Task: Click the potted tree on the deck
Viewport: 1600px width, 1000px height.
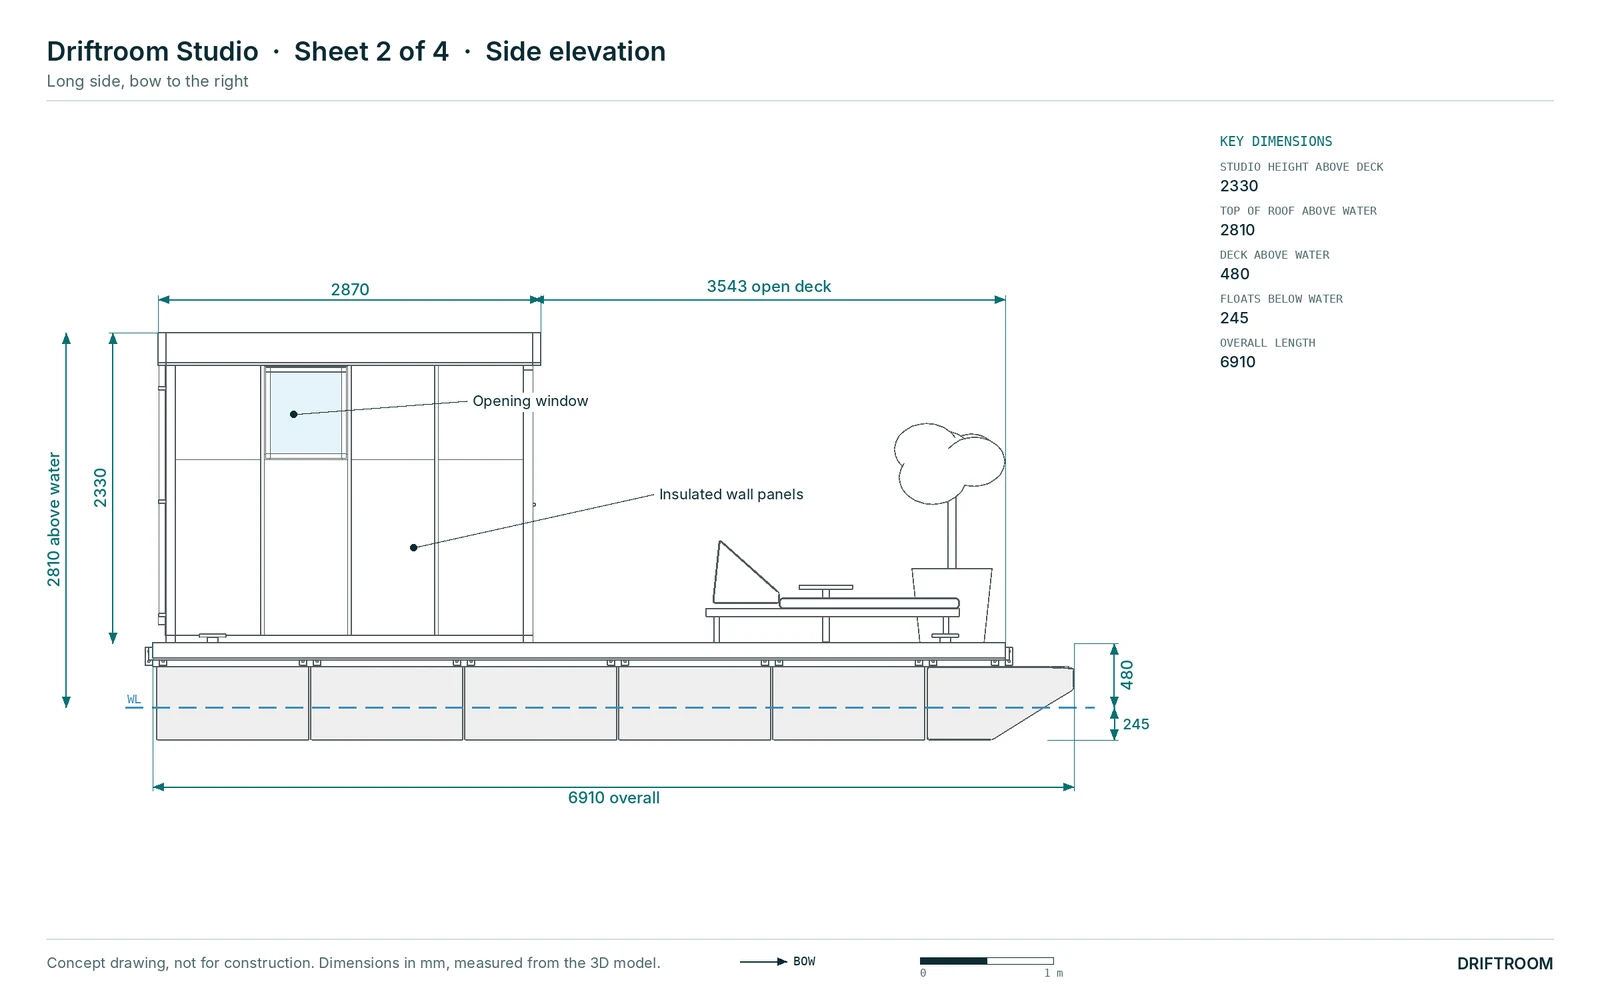Action: 950,532
